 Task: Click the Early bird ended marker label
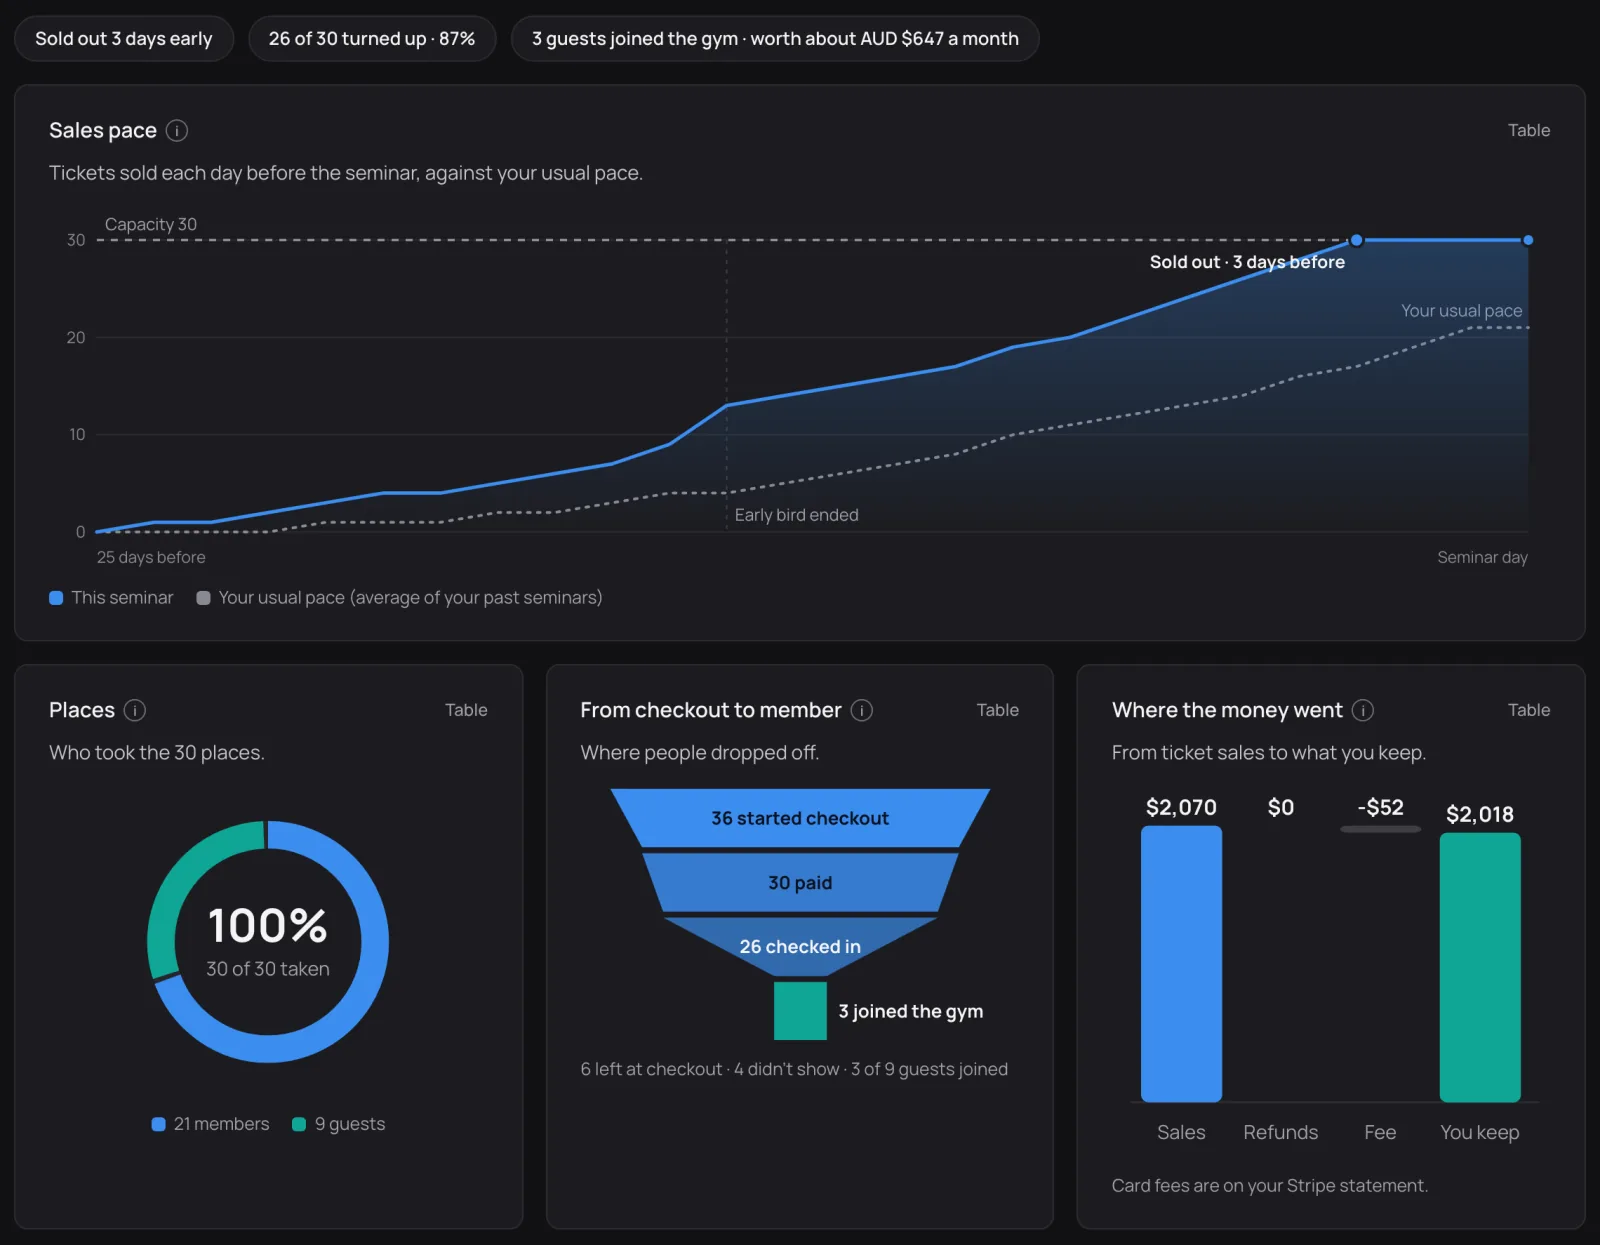pyautogui.click(x=797, y=515)
